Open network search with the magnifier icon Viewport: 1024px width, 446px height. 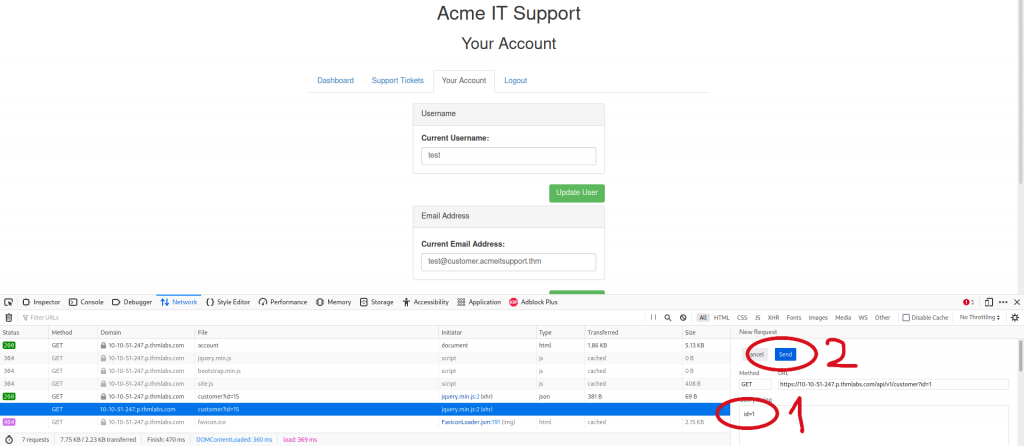point(668,317)
